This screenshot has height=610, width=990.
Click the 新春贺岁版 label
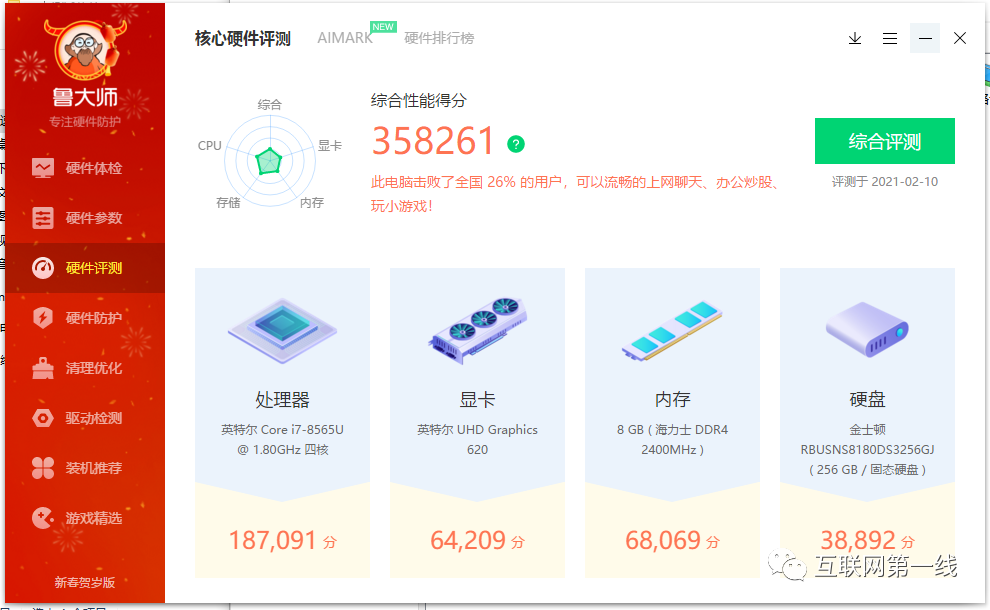point(85,582)
